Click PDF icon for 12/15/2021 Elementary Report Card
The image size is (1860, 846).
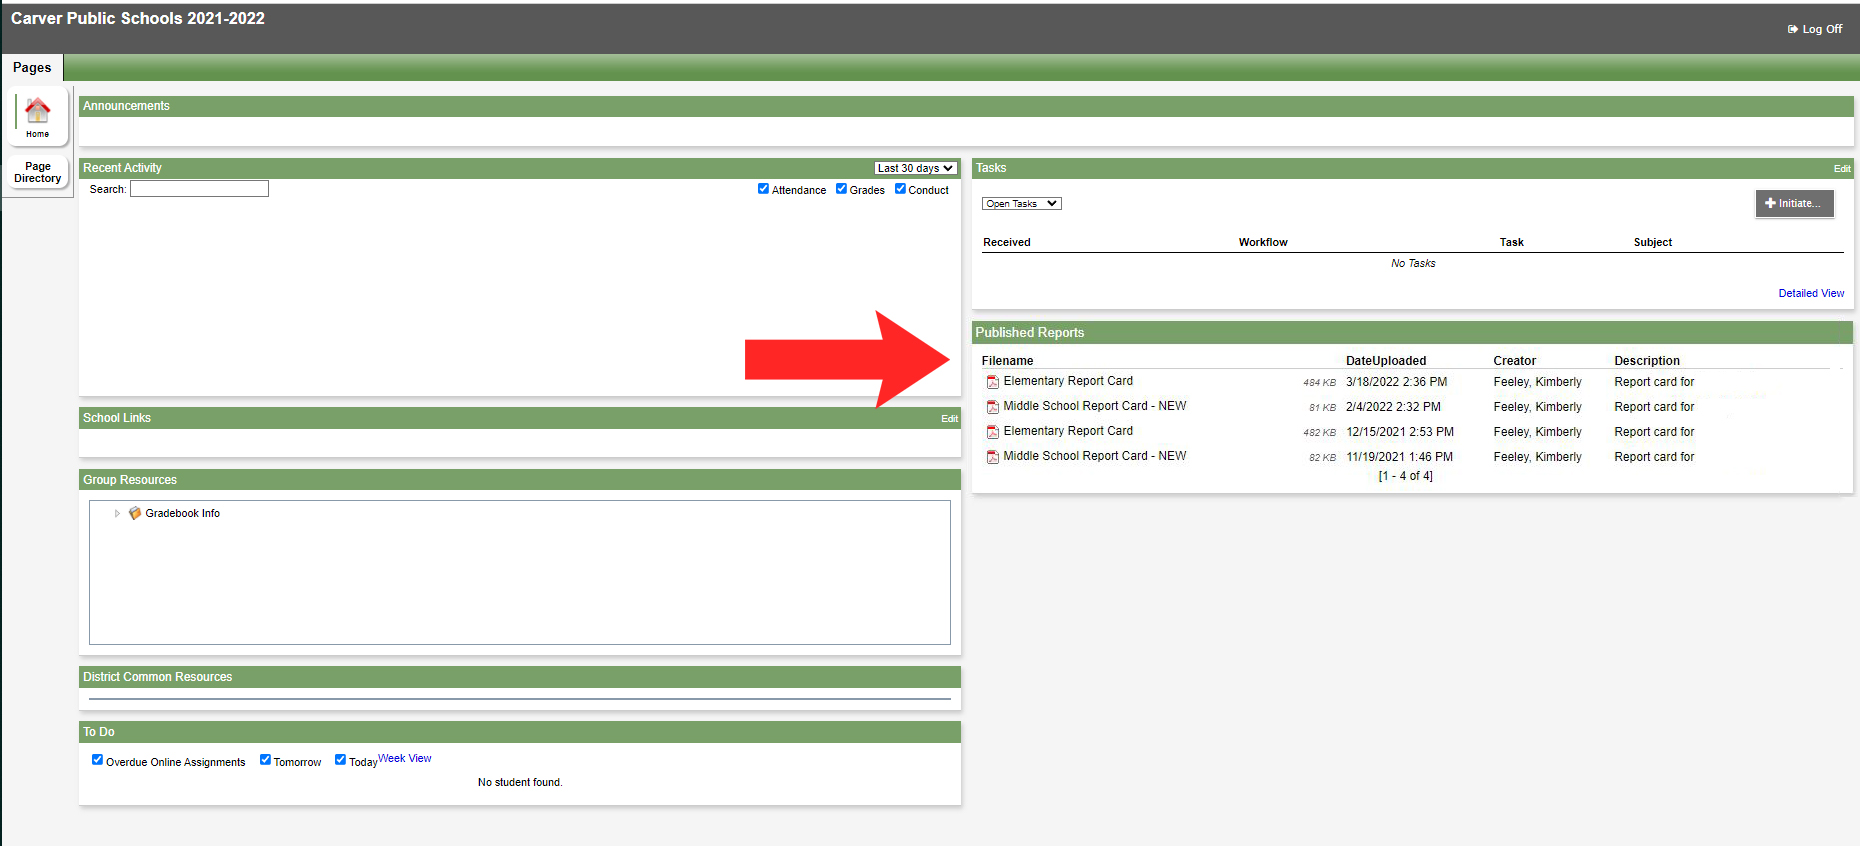992,432
